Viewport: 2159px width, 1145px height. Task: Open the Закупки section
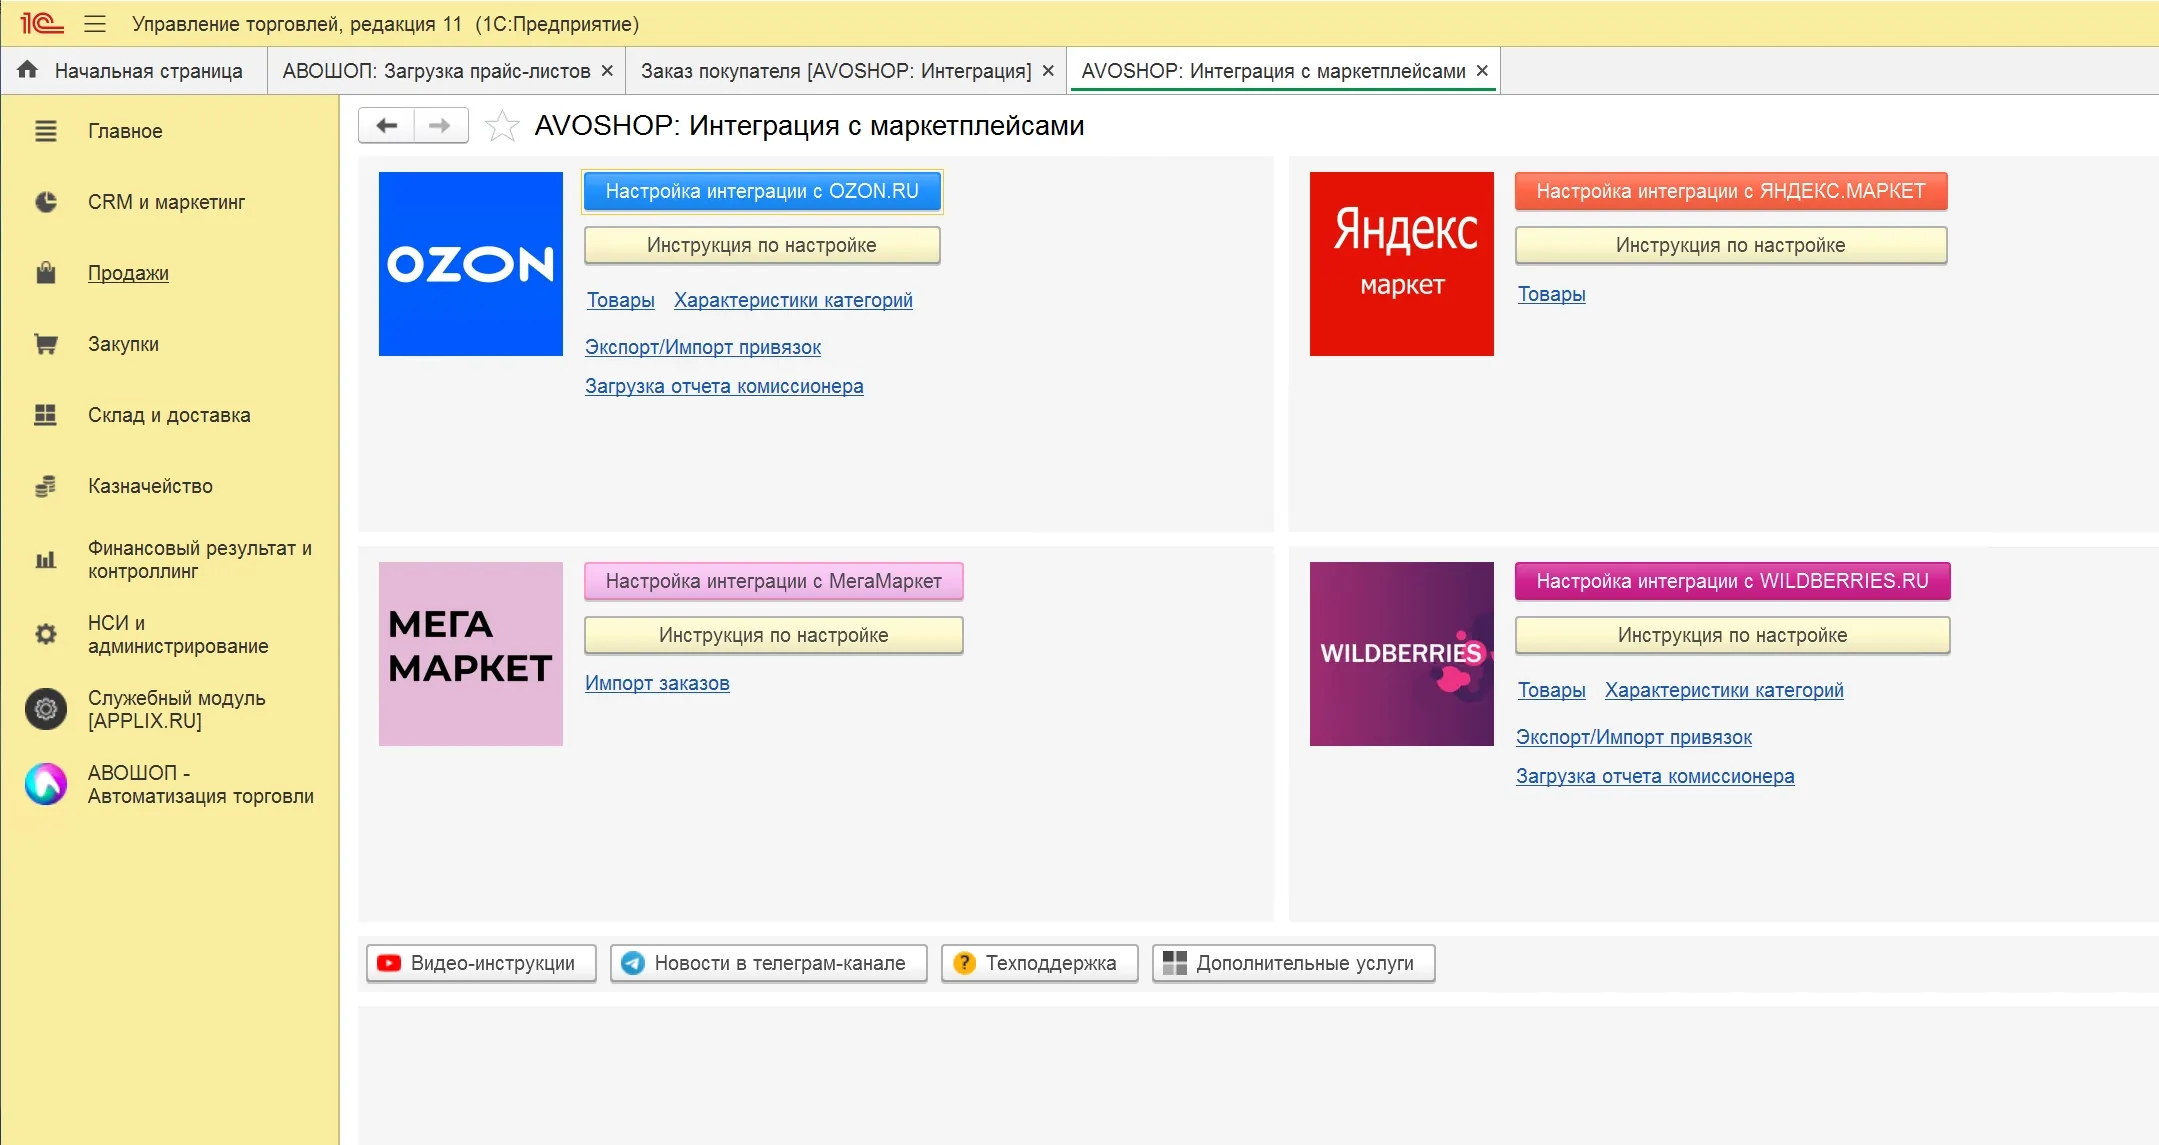point(123,344)
